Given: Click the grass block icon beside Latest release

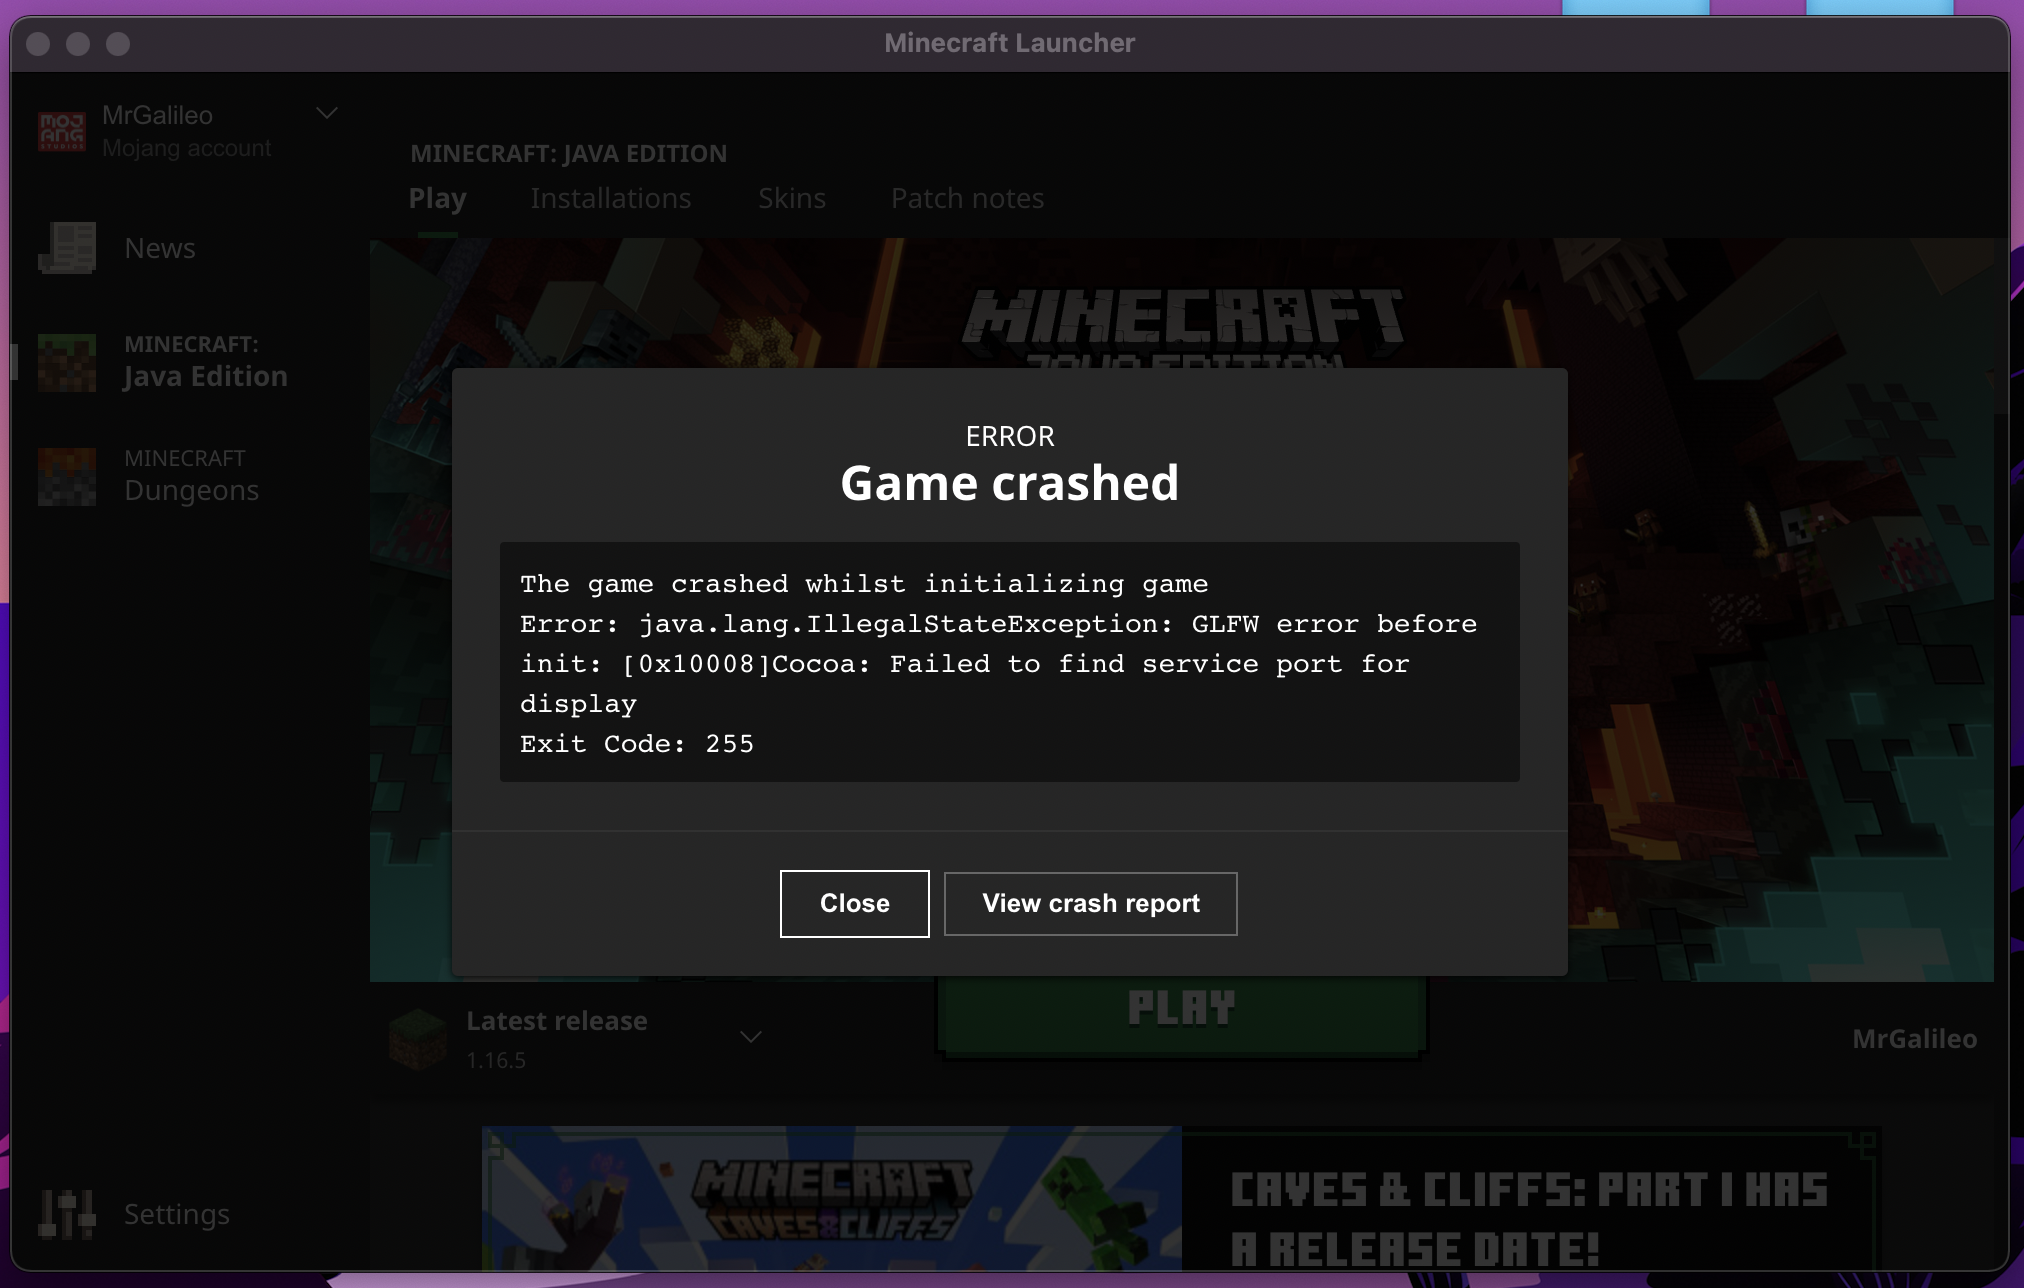Looking at the screenshot, I should [418, 1039].
